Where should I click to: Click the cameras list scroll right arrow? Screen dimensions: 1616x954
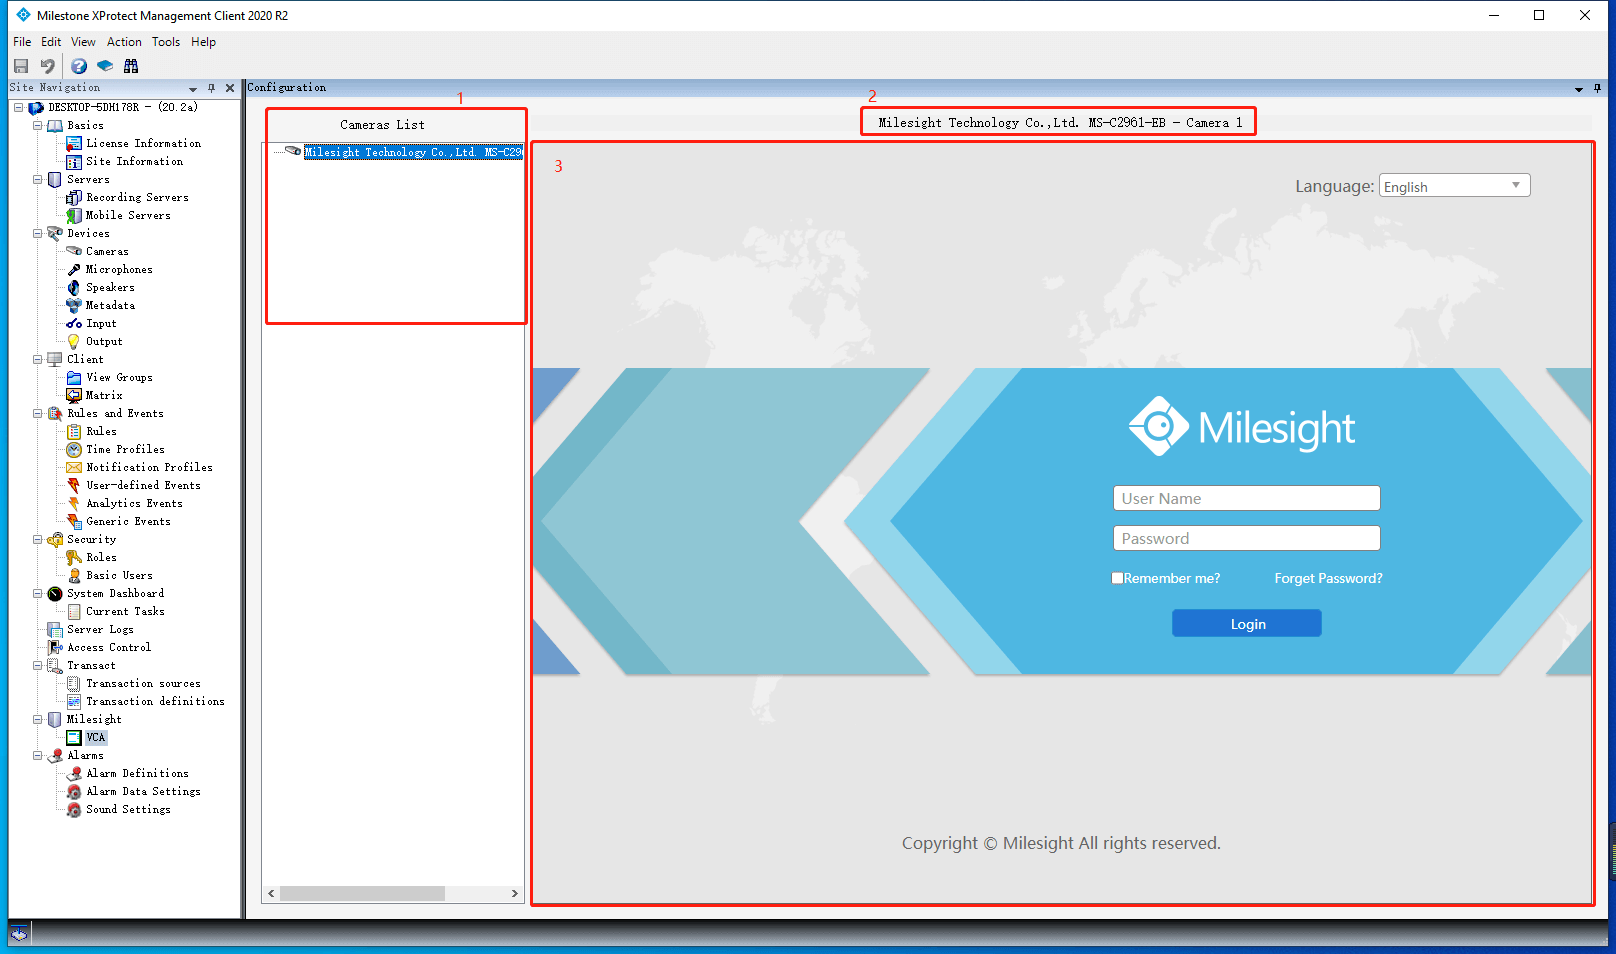pyautogui.click(x=515, y=893)
